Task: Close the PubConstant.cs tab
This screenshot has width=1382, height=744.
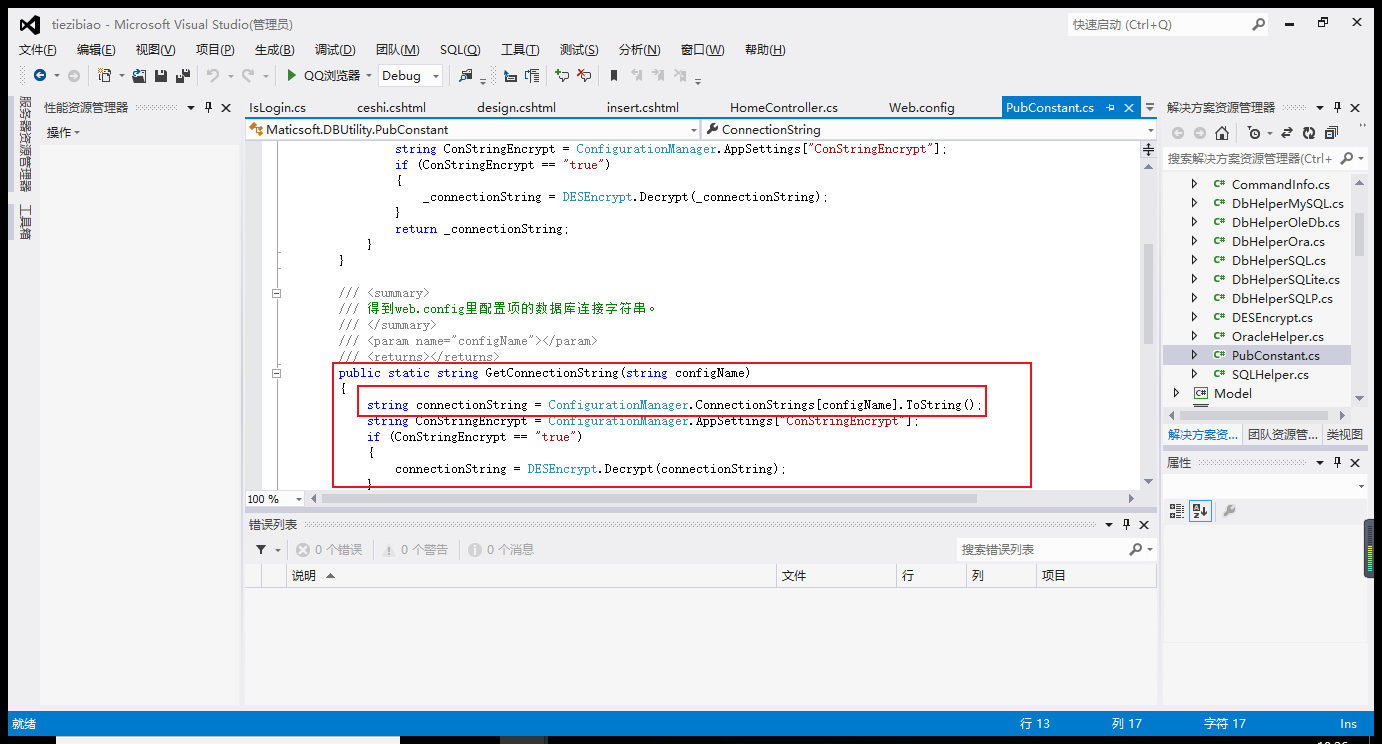Action: [1130, 107]
